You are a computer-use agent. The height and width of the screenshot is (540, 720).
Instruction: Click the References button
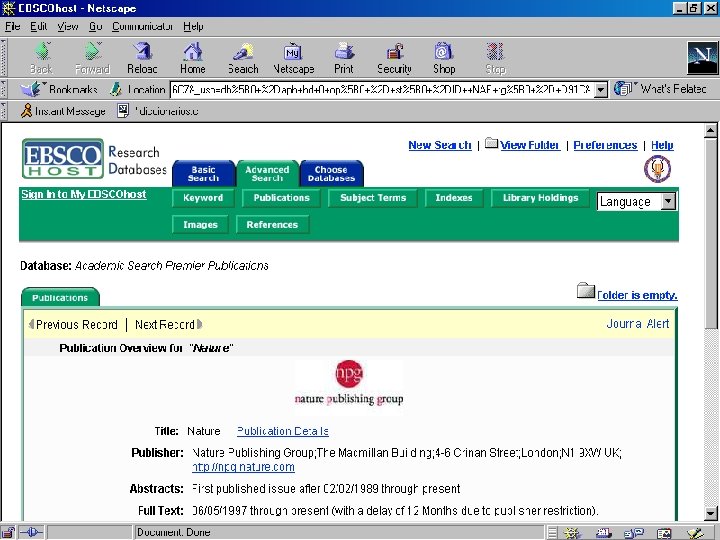[272, 225]
